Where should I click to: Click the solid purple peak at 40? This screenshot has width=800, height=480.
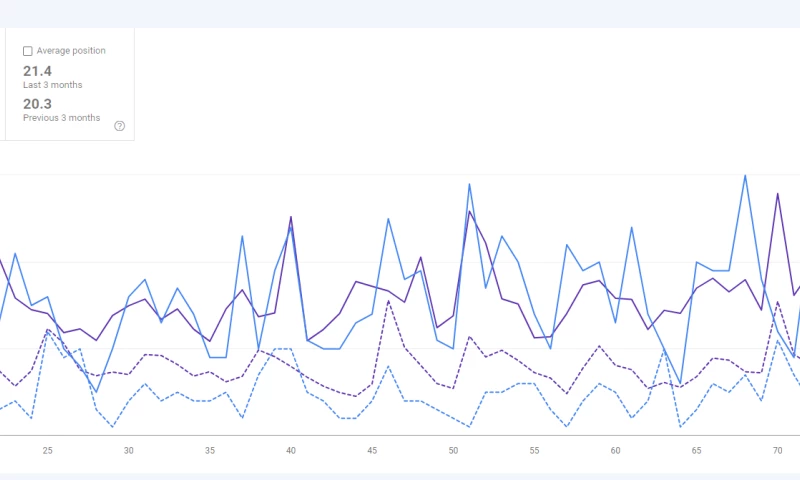pos(291,217)
